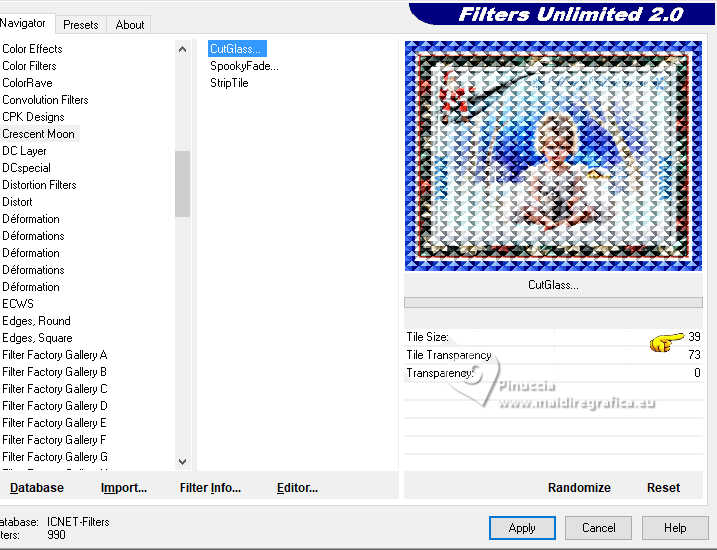Click the Import... button

pos(124,488)
